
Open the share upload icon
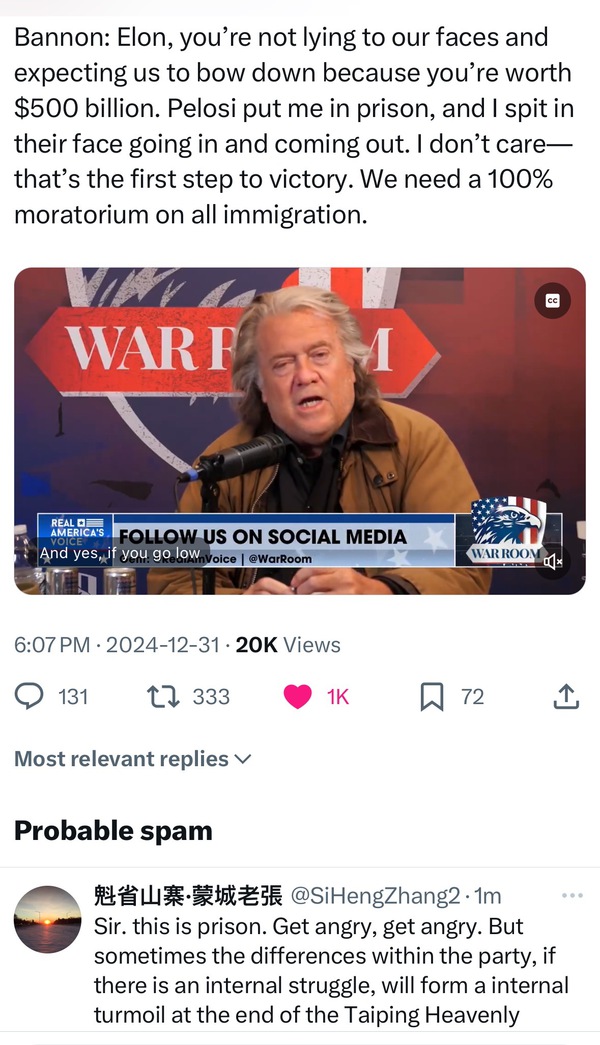click(566, 696)
